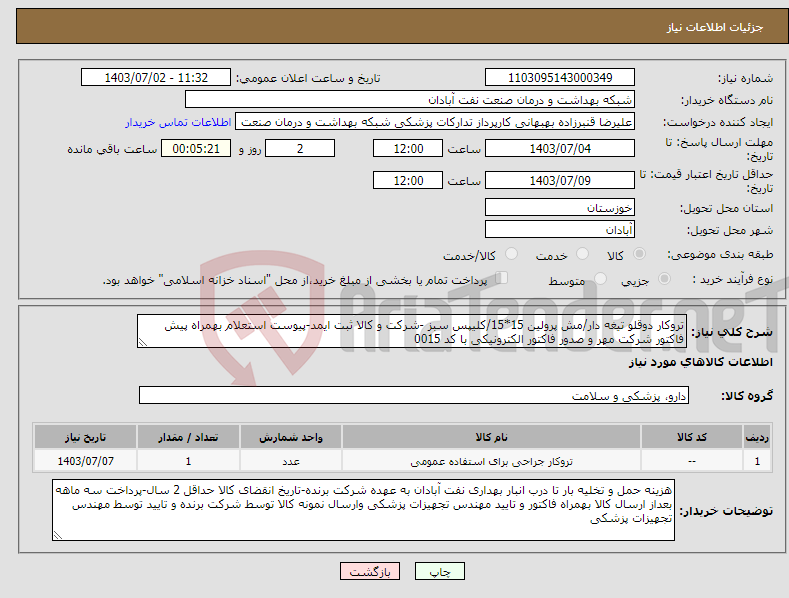Click the general description text area
The height and width of the screenshot is (598, 789).
(412, 331)
